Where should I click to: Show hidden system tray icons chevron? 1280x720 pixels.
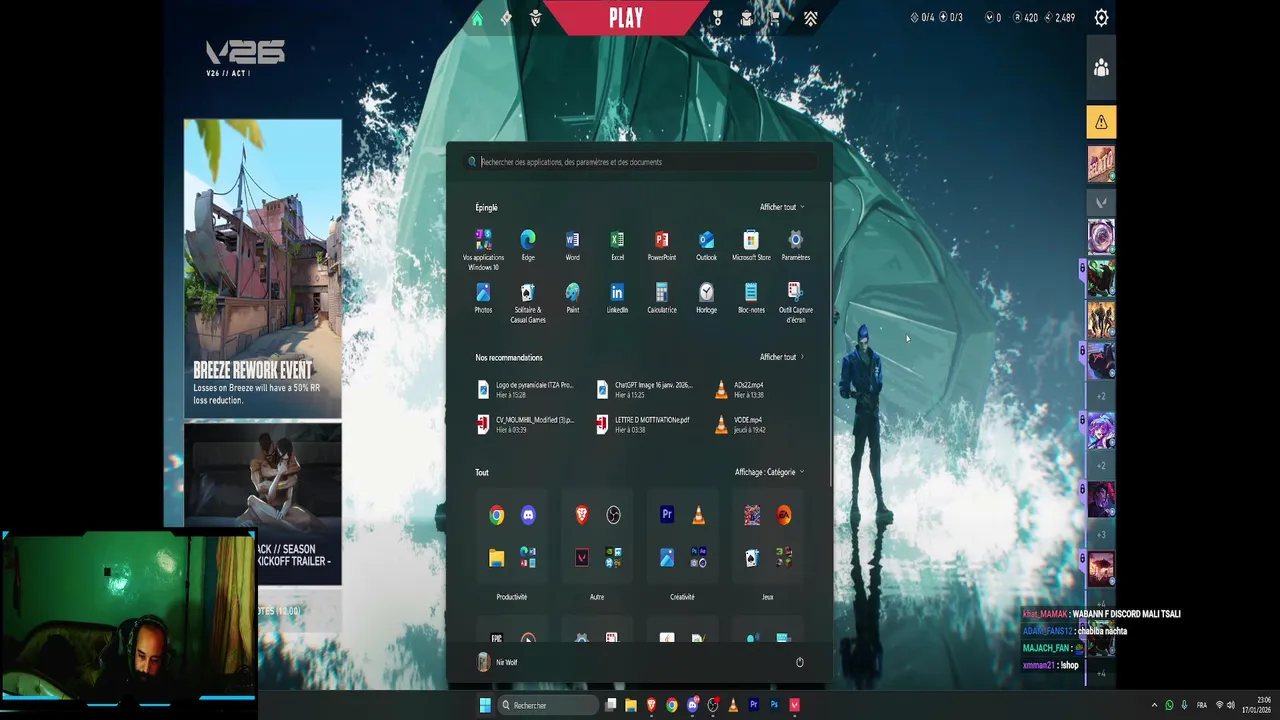[x=1154, y=705]
